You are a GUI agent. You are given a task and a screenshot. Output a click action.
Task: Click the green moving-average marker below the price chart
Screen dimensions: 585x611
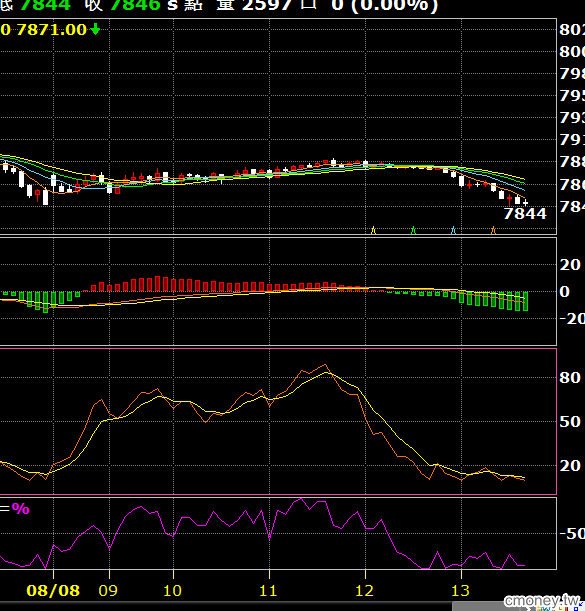414,230
